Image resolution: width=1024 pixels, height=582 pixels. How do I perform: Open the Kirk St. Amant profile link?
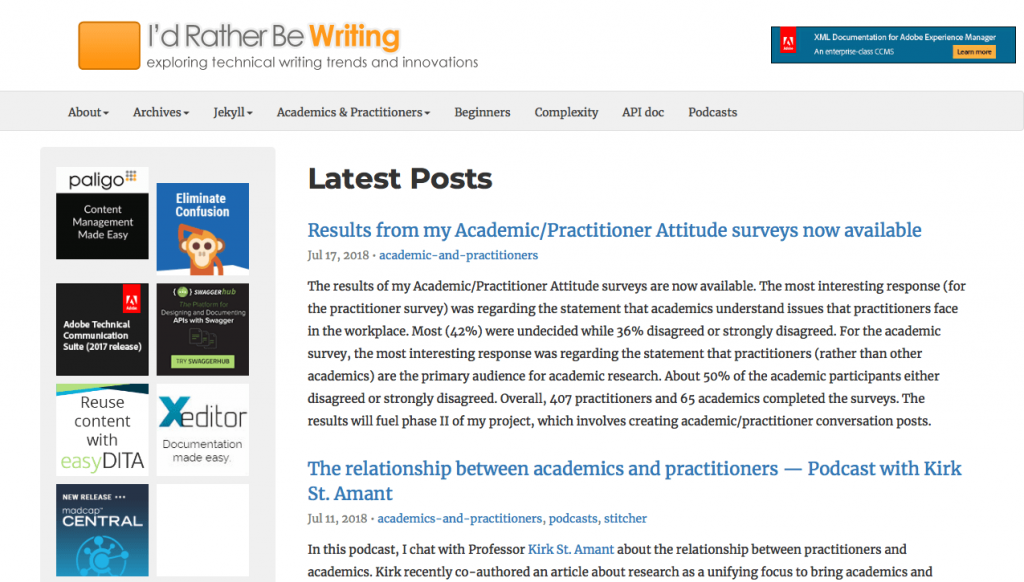coord(570,549)
